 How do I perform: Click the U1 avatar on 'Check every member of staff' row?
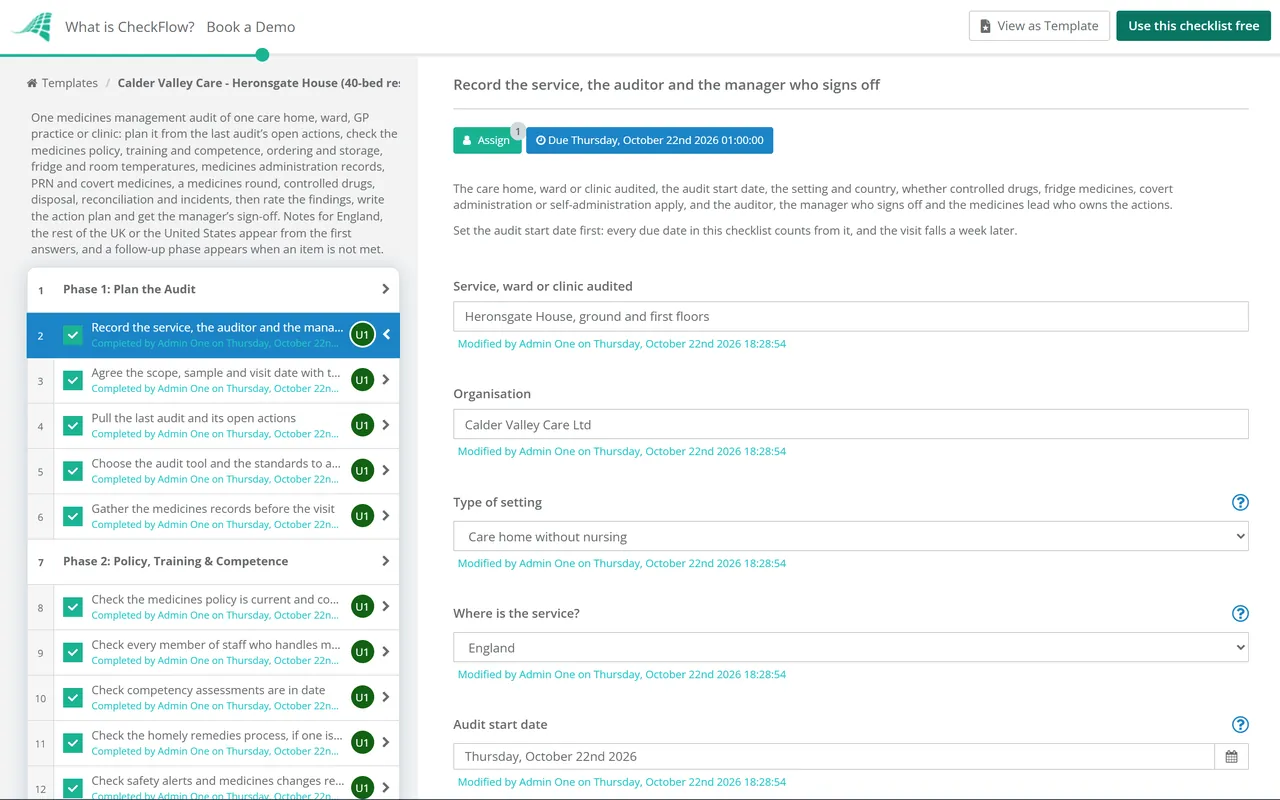click(362, 652)
